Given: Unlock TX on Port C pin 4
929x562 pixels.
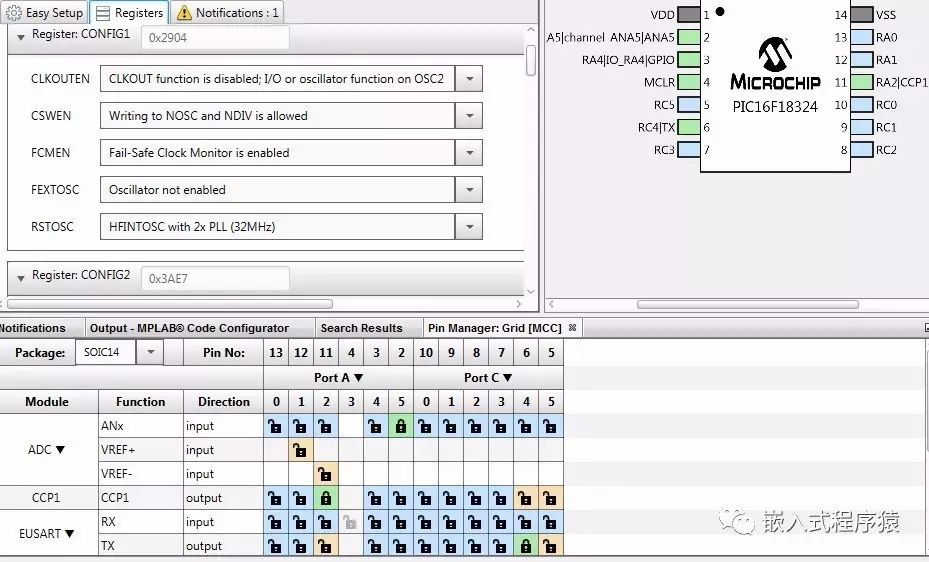Looking at the screenshot, I should coord(526,545).
